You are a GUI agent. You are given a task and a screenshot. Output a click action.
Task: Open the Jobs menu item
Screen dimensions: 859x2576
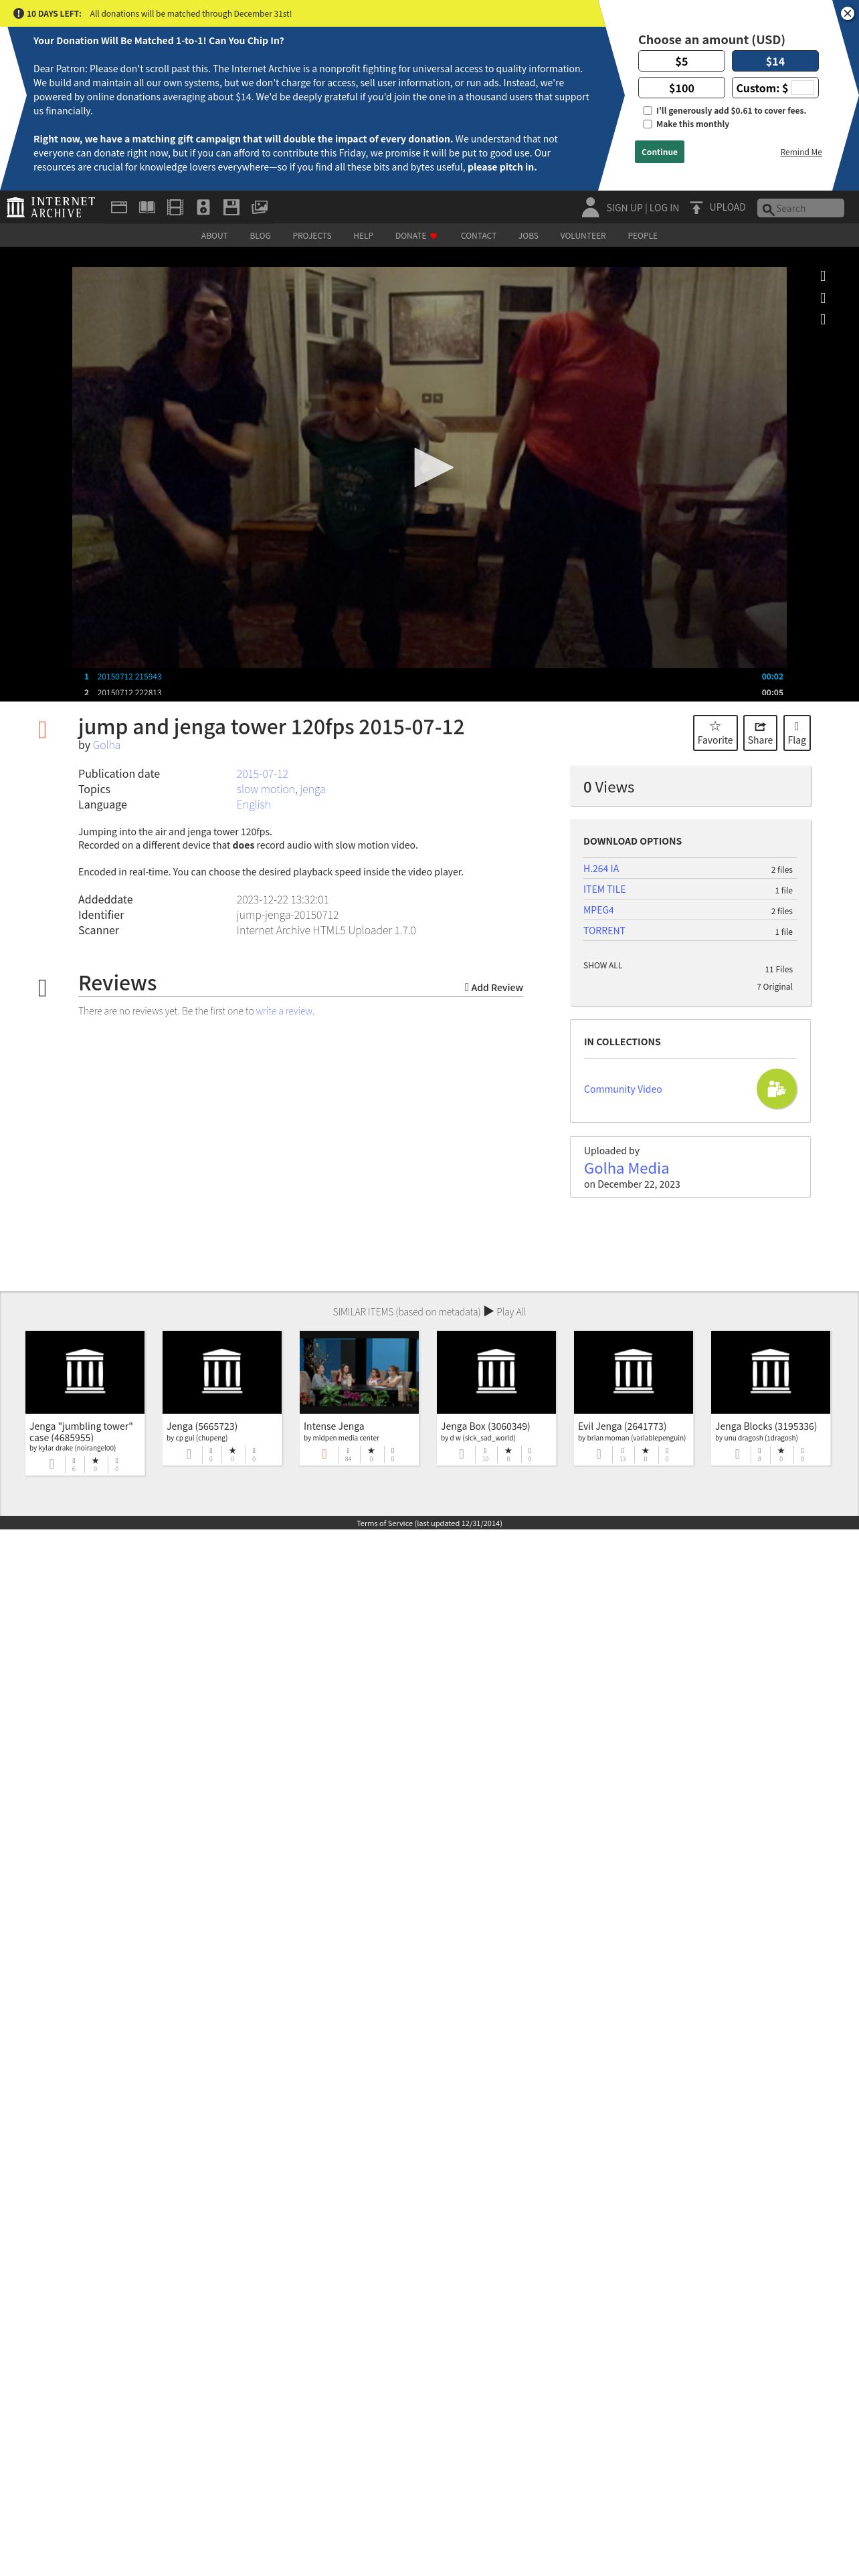pyautogui.click(x=528, y=236)
